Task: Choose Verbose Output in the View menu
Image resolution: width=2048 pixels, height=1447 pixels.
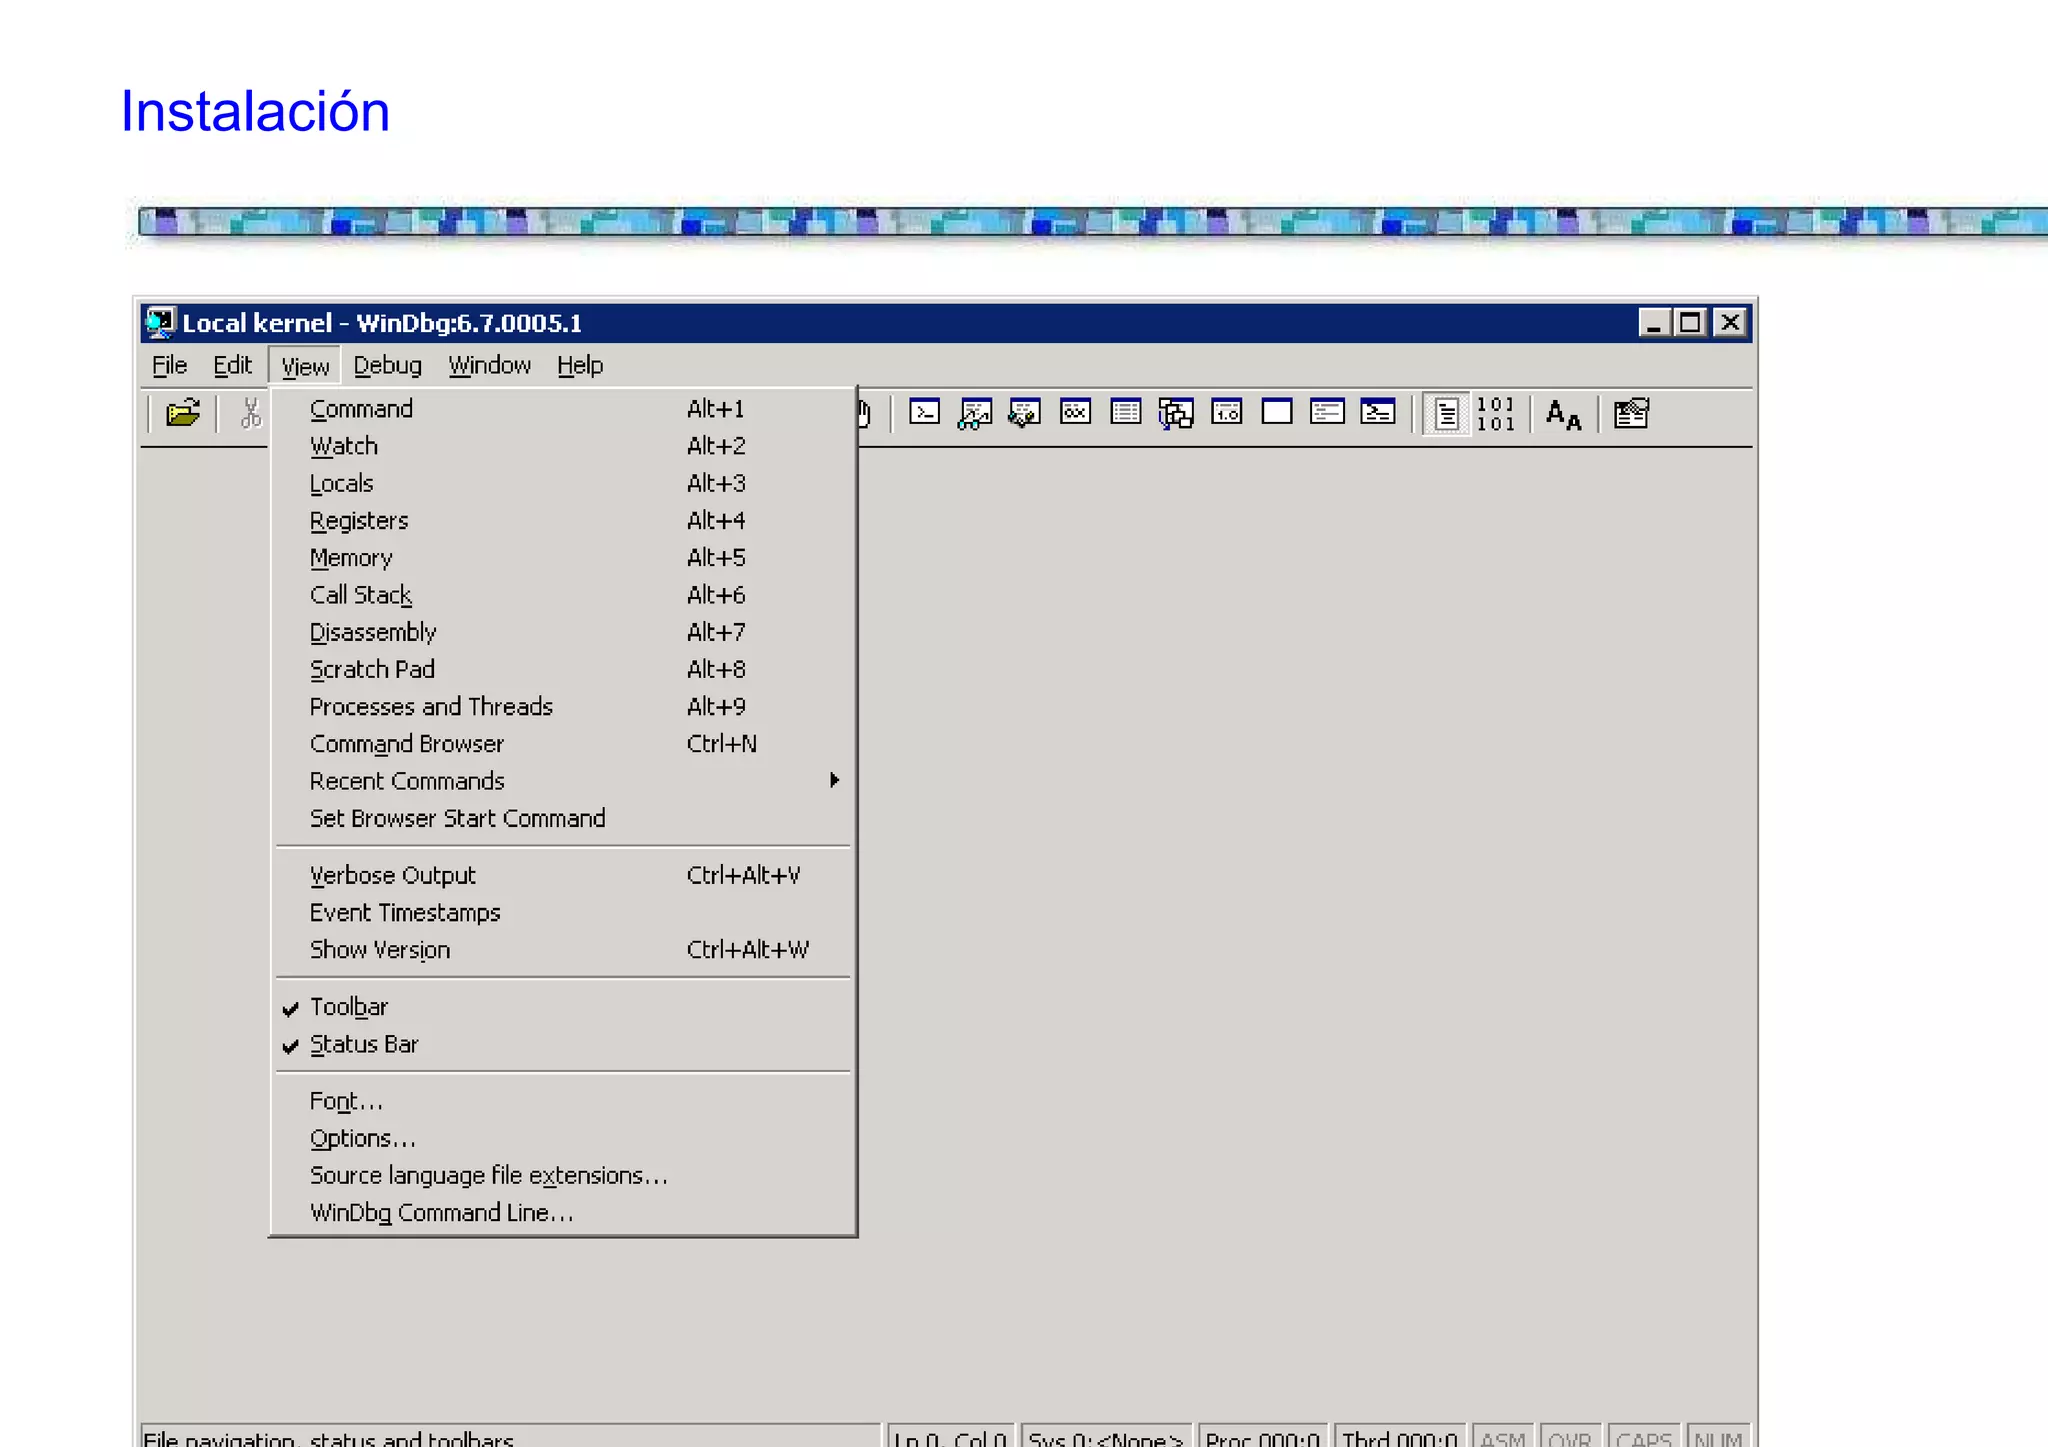Action: [393, 876]
